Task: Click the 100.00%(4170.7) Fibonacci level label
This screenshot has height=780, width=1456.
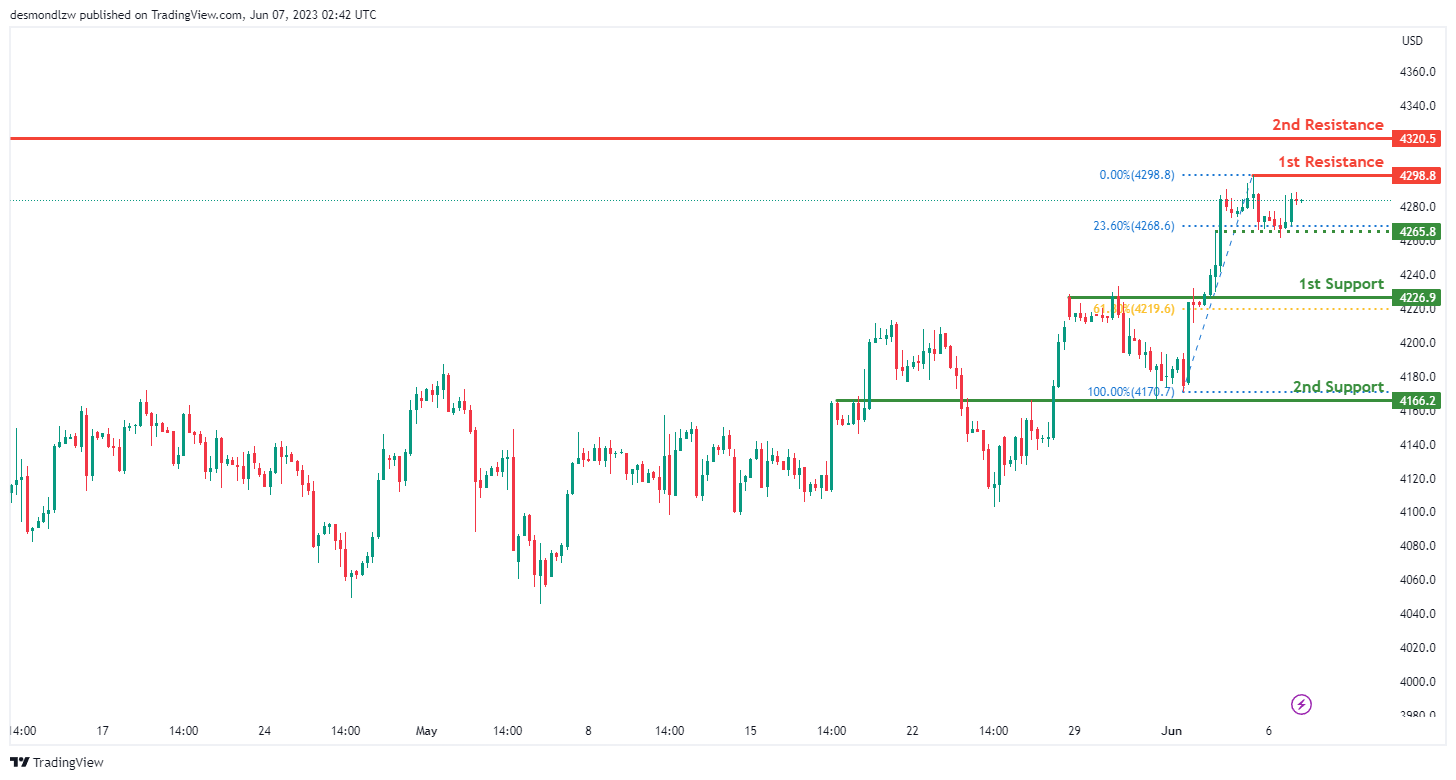Action: 1130,392
